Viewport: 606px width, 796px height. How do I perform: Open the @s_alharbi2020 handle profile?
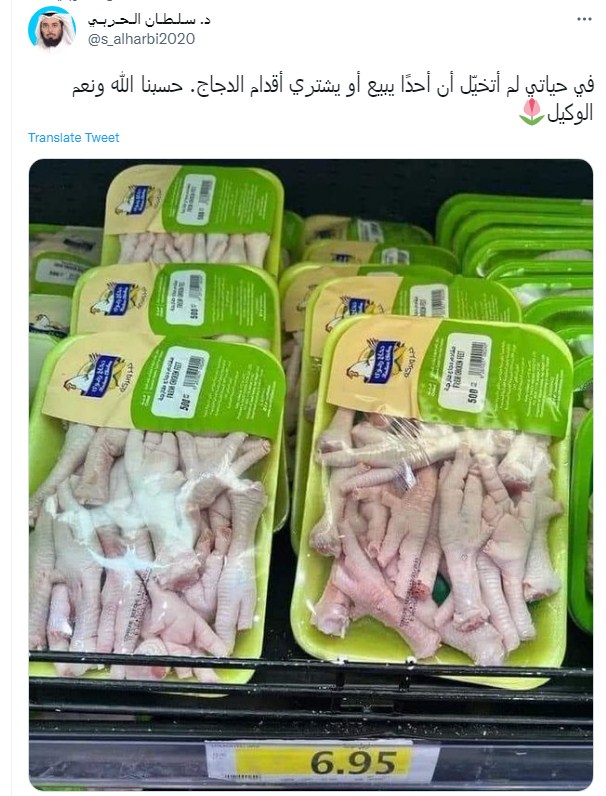coord(142,39)
